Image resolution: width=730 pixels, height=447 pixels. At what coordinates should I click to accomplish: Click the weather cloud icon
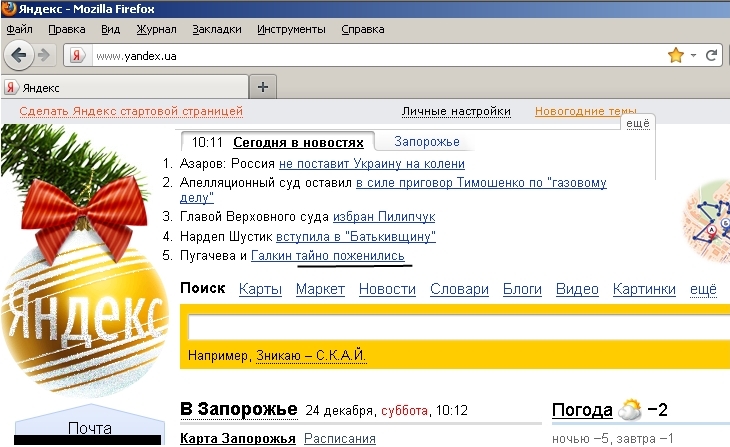630,410
